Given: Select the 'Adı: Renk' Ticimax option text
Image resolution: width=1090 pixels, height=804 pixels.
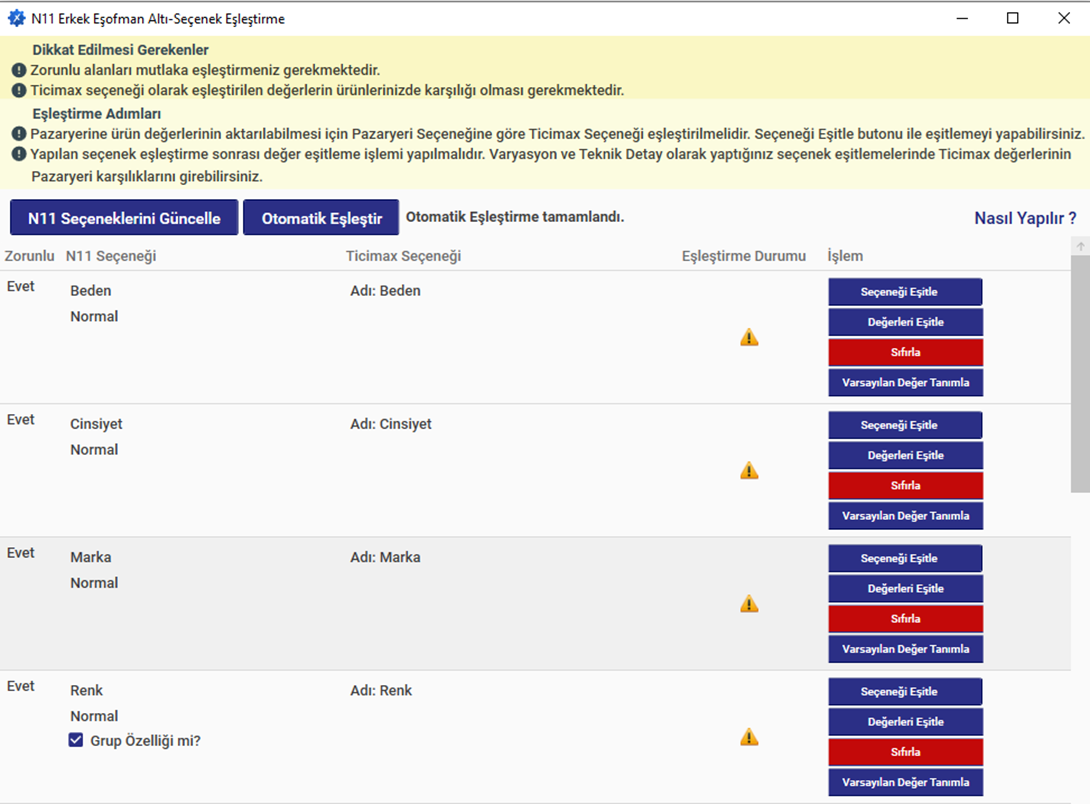Looking at the screenshot, I should 381,691.
